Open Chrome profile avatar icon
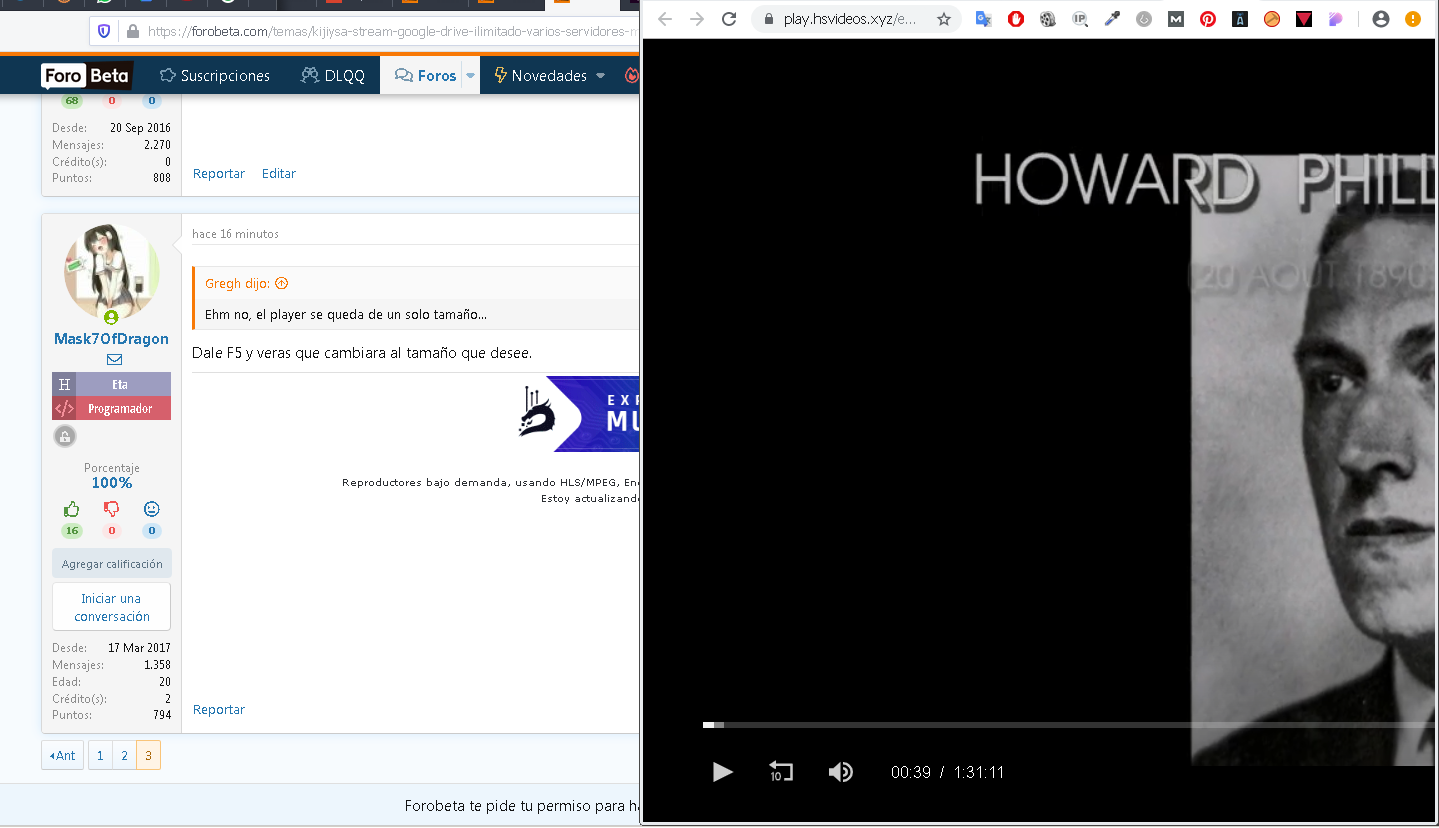 [x=1381, y=19]
